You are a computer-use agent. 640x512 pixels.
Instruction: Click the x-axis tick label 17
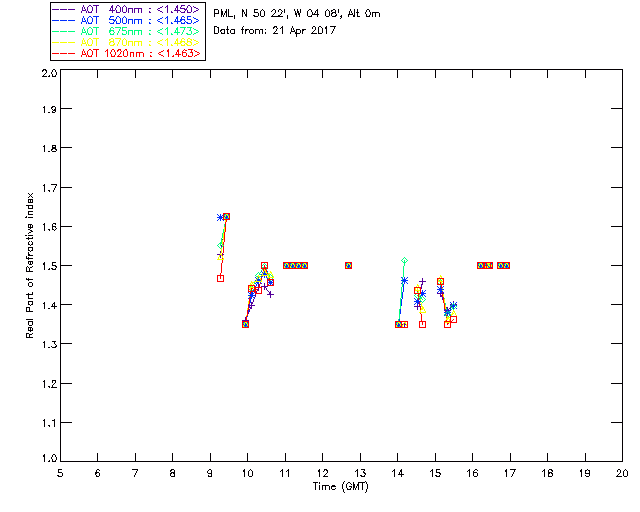tap(510, 473)
